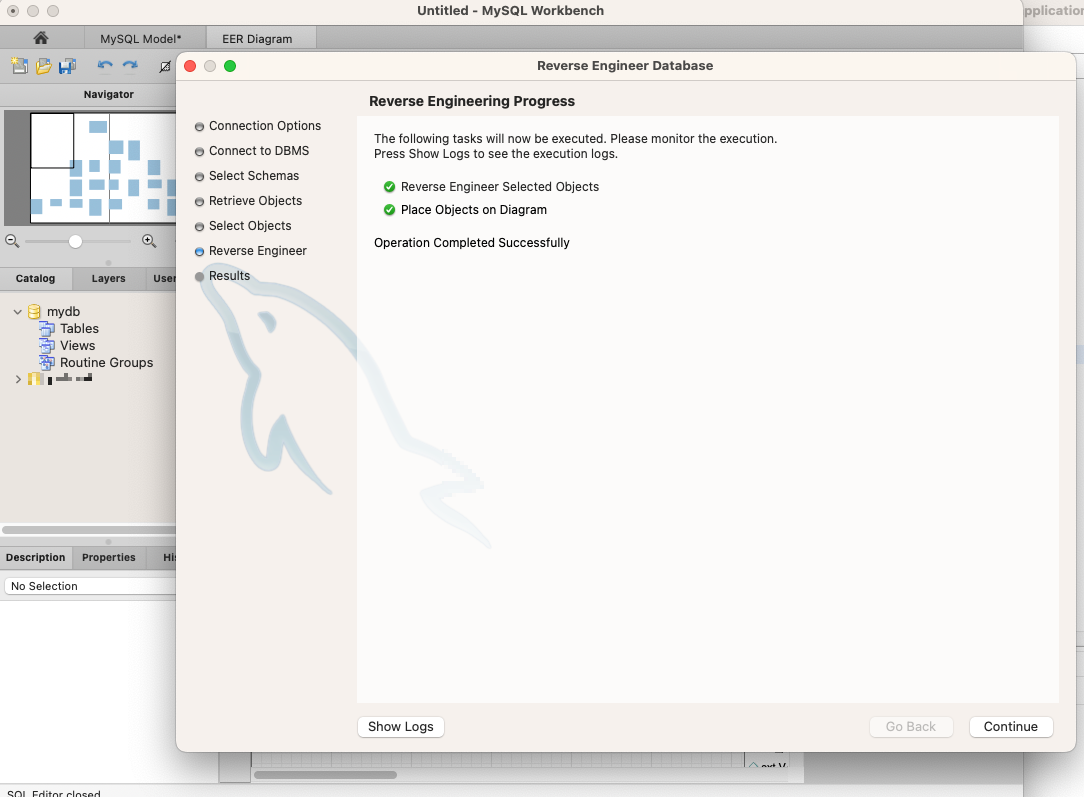
Task: Switch to the MySQL Model tab
Action: click(140, 39)
